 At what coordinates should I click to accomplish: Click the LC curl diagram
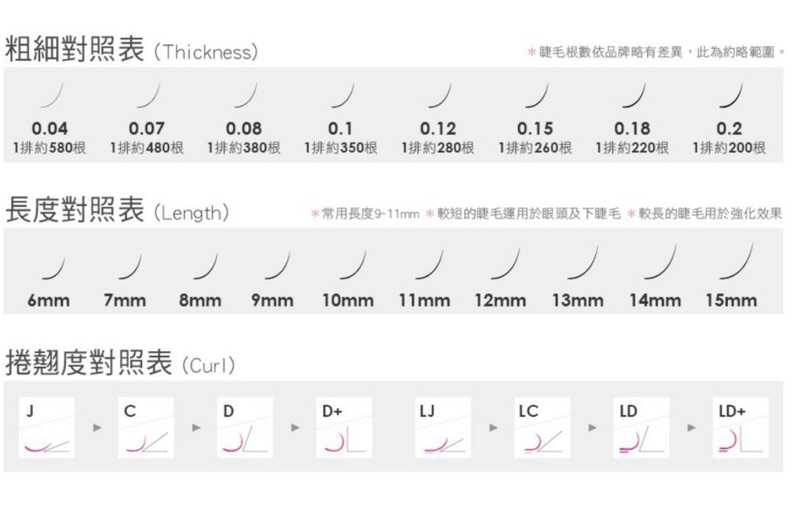click(542, 427)
